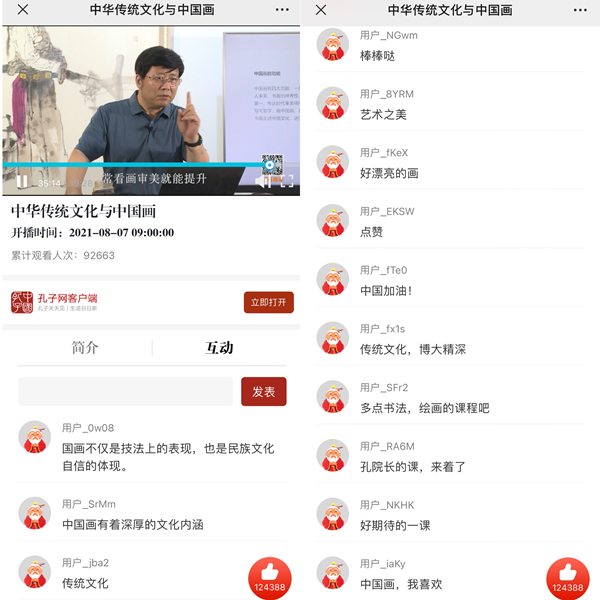This screenshot has height=600, width=600.
Task: Click avatar of 用户_fTe0
Action: pyautogui.click(x=332, y=280)
